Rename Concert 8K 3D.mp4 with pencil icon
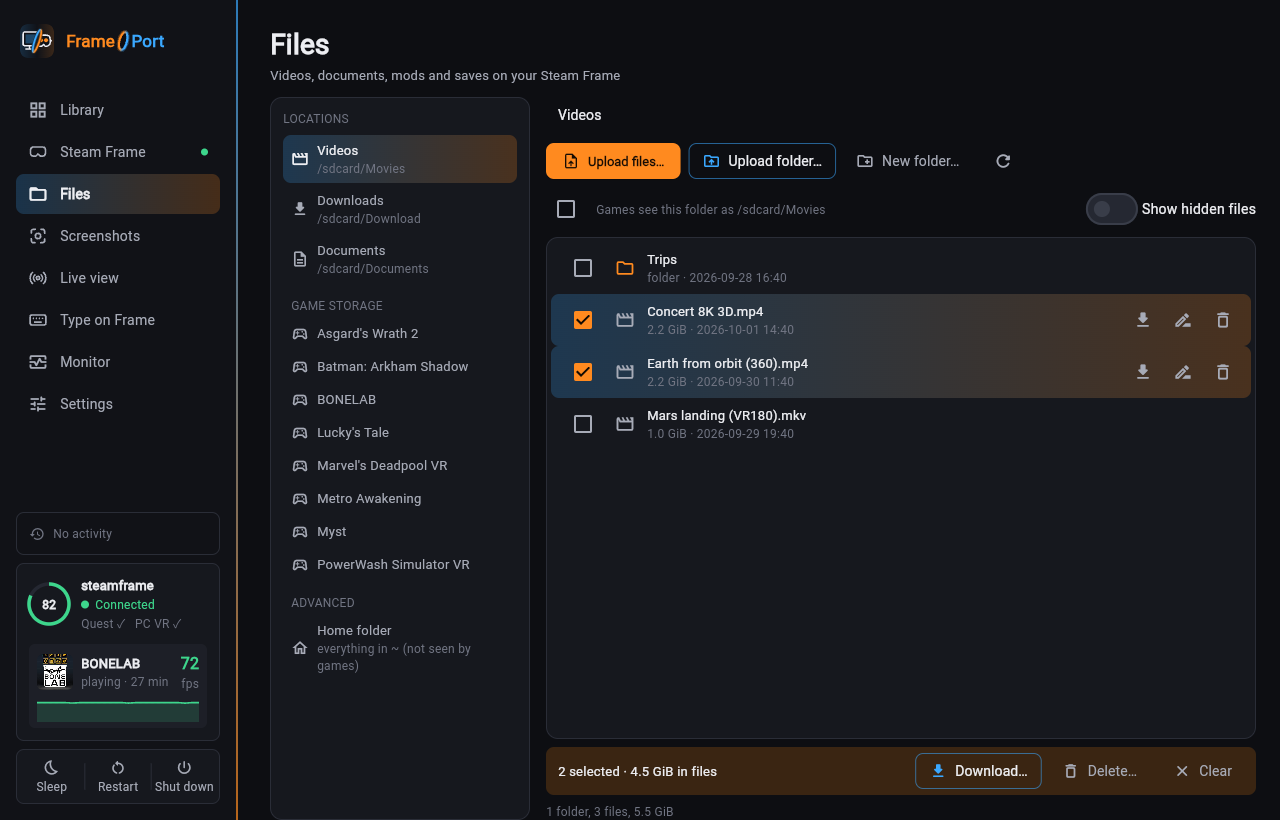 tap(1183, 320)
